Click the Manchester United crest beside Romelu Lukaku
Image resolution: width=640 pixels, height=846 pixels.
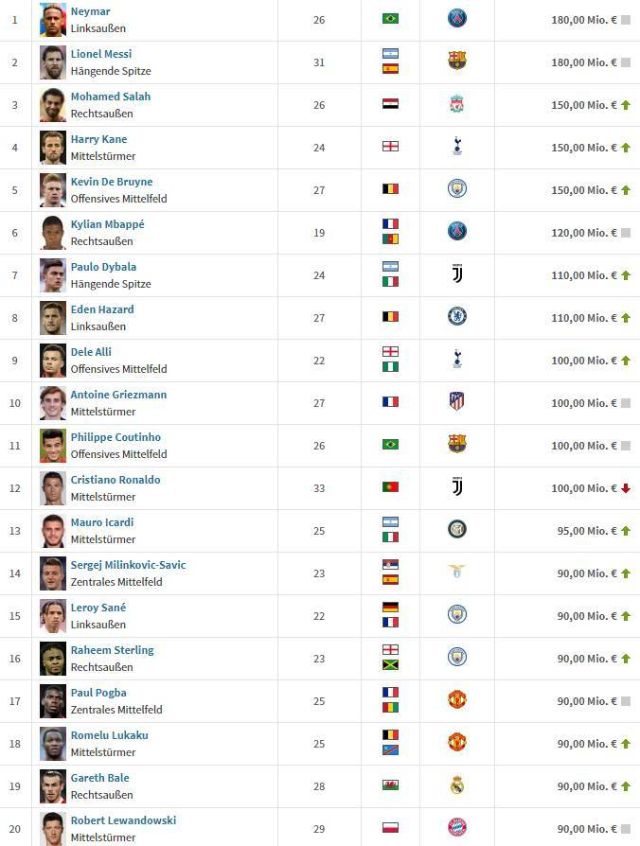click(457, 742)
